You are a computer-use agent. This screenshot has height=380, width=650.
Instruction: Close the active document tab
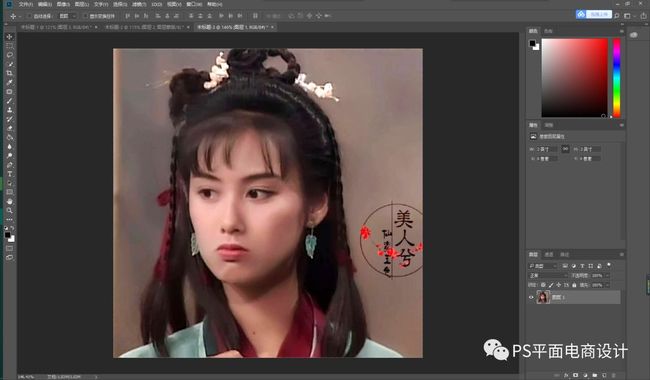click(x=273, y=27)
